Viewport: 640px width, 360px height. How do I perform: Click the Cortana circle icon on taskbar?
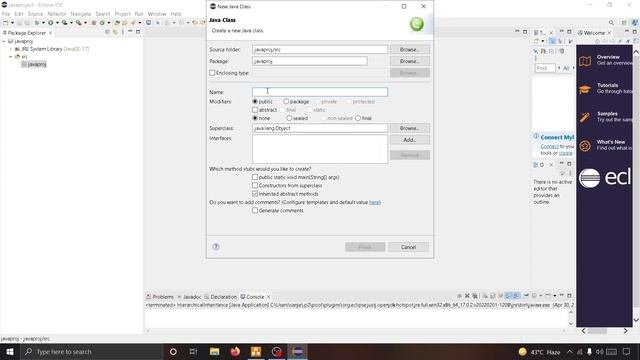click(173, 351)
